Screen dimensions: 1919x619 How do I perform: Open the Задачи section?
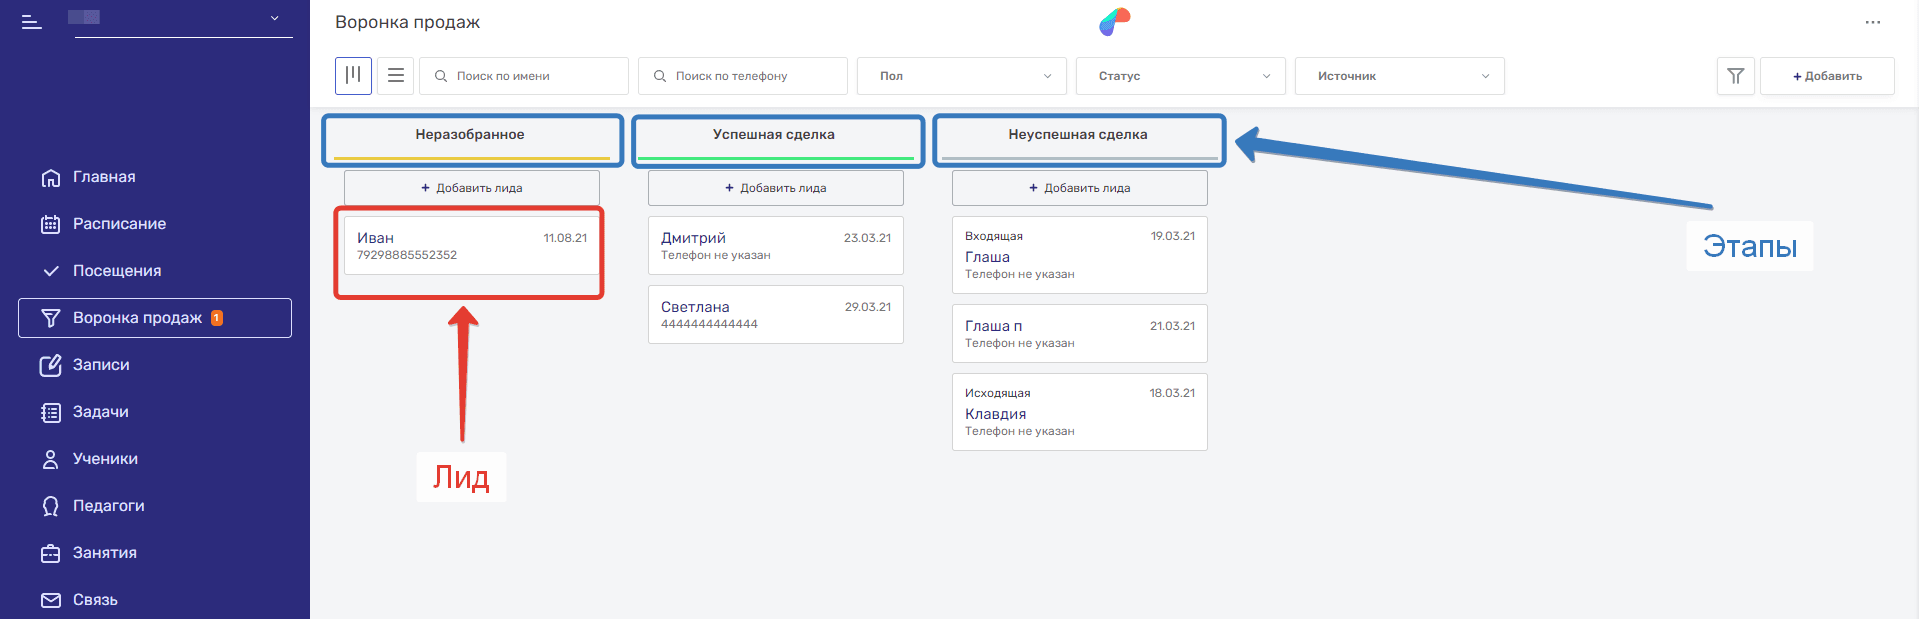100,412
